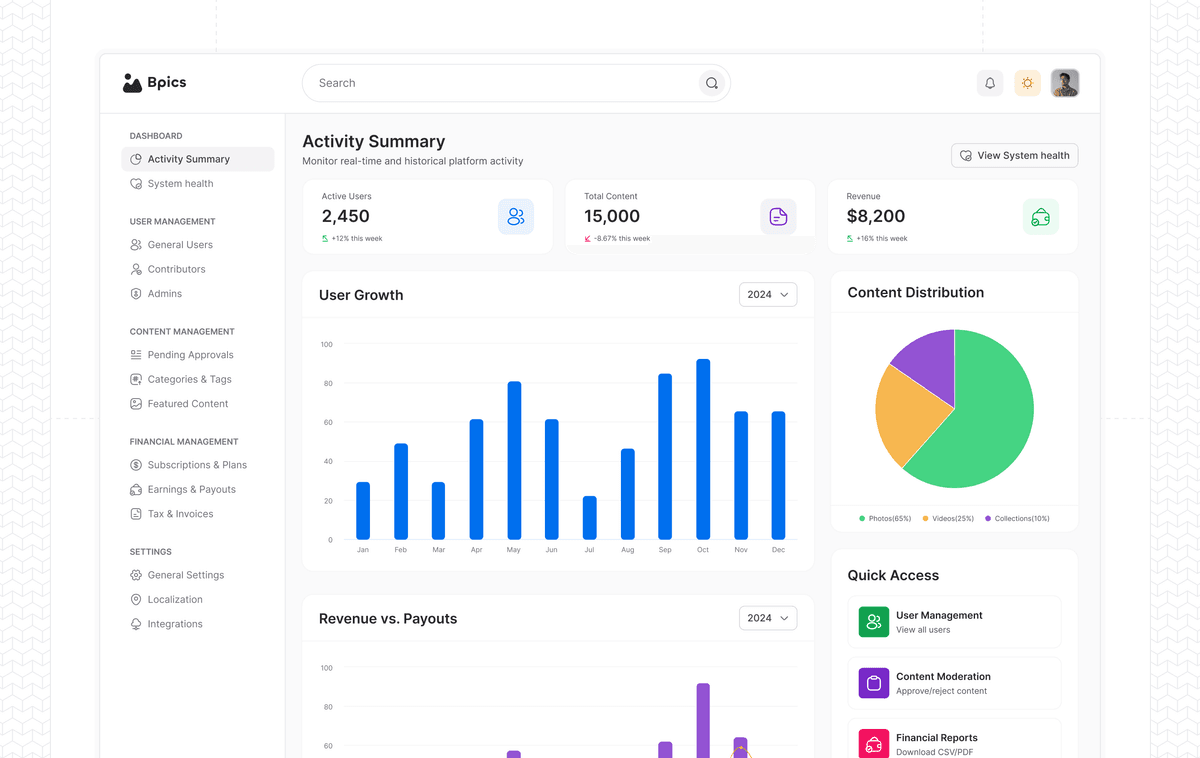Go to General Users page
1200x758 pixels.
(x=198, y=245)
